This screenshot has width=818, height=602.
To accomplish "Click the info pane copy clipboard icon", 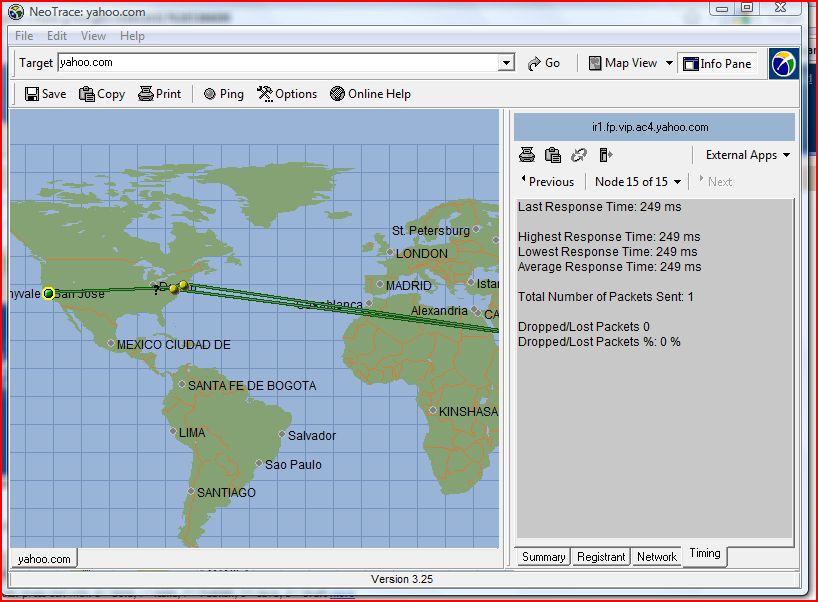I will [x=552, y=155].
